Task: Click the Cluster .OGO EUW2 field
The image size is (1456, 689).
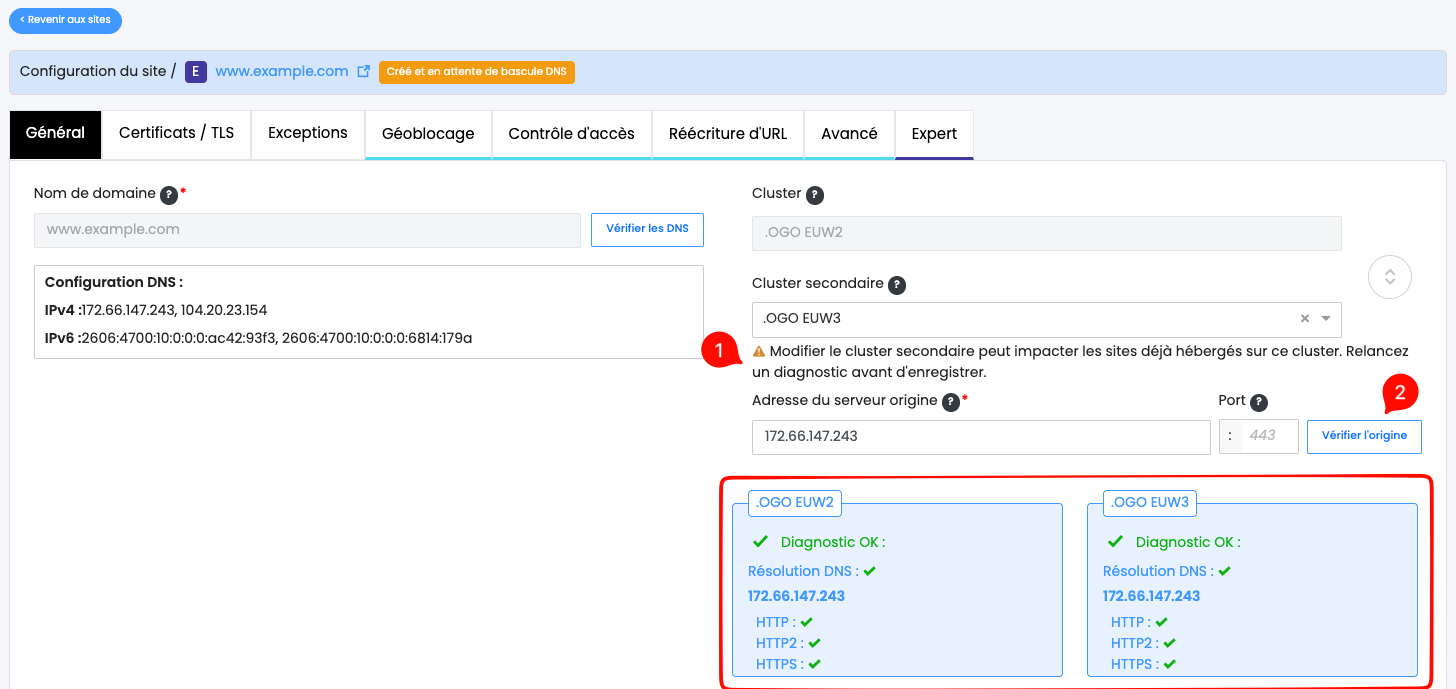Action: [x=1047, y=233]
